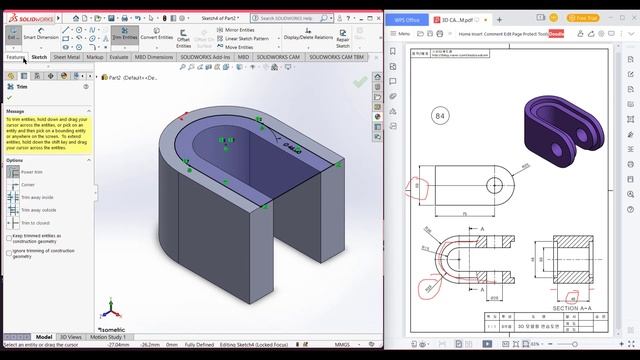Enable Keep trimmed entities as construction geometry

click(x=9, y=238)
